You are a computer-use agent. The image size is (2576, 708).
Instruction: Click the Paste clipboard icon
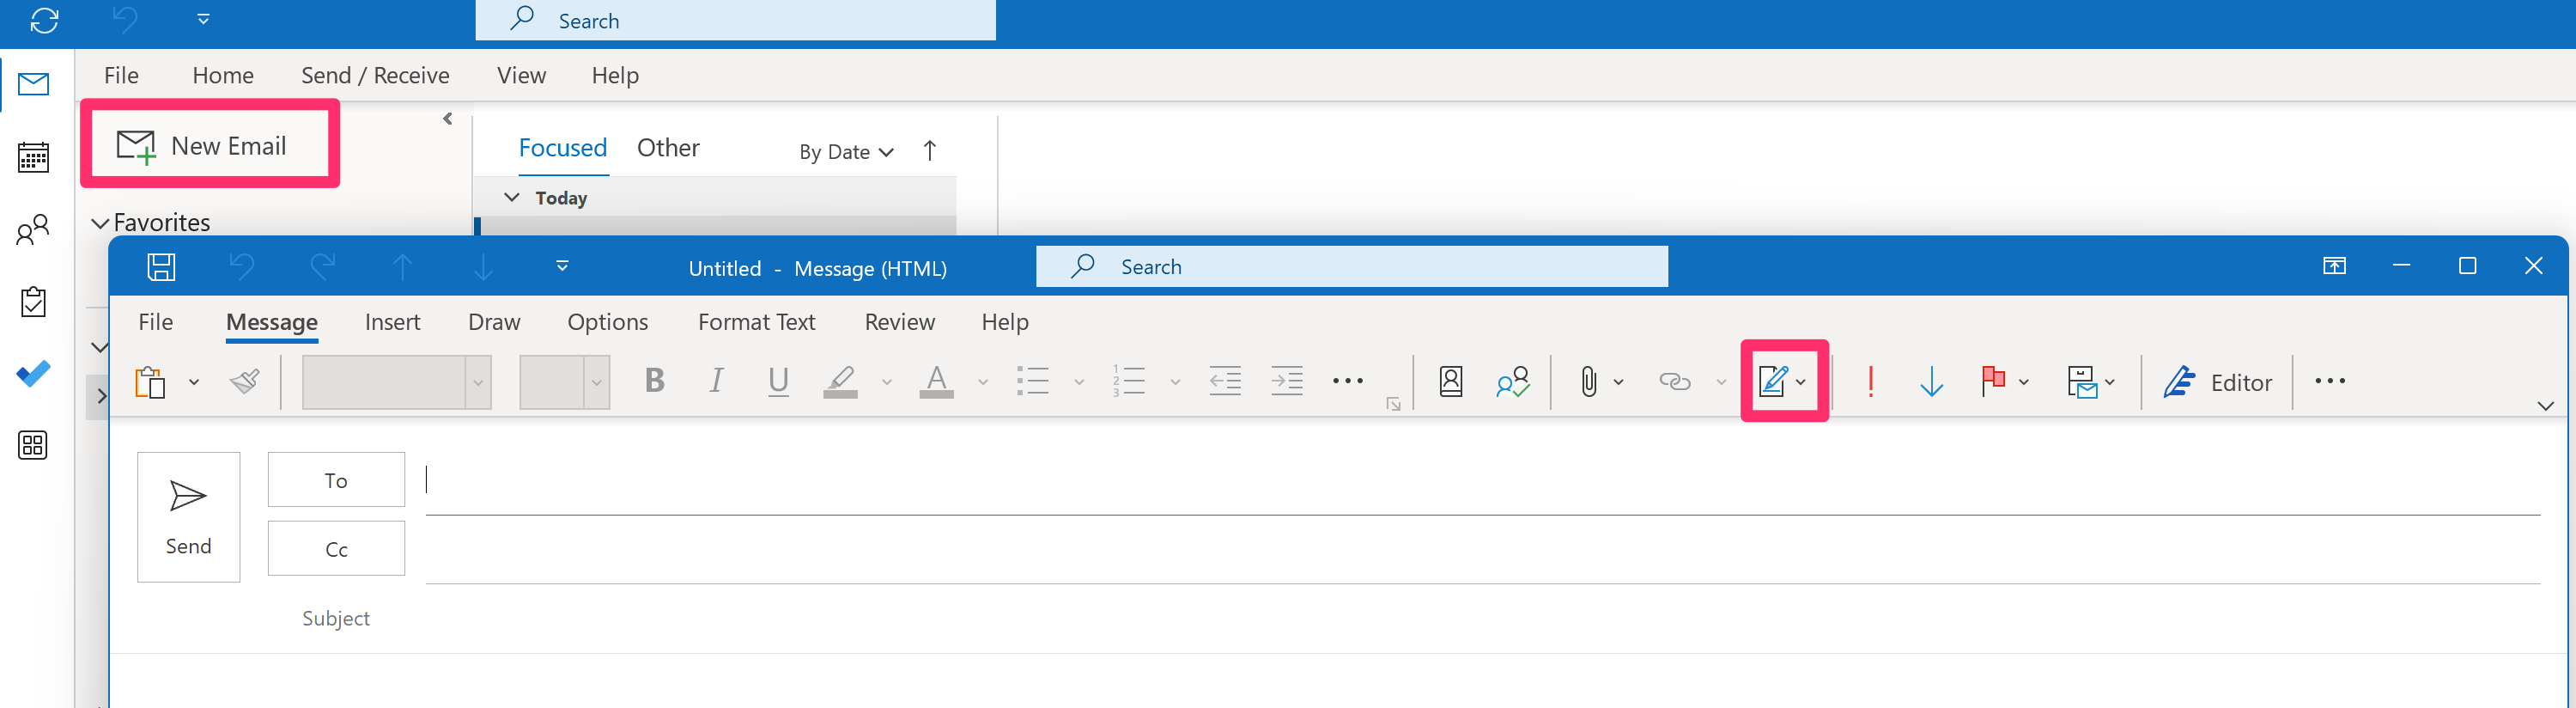[150, 382]
